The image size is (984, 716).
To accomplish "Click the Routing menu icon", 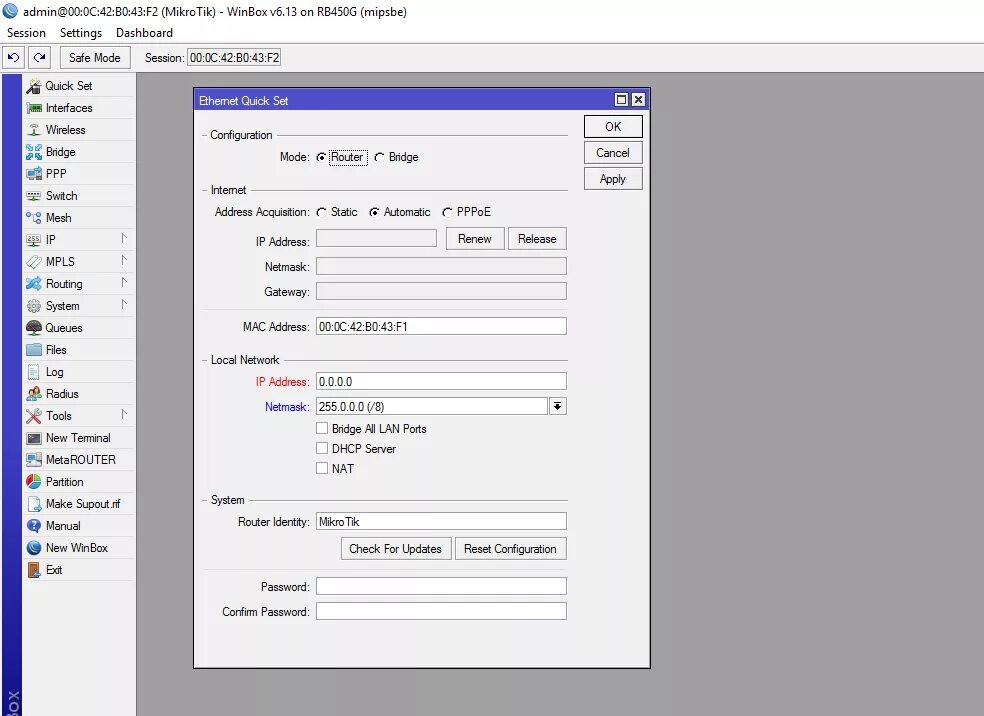I will coord(33,284).
